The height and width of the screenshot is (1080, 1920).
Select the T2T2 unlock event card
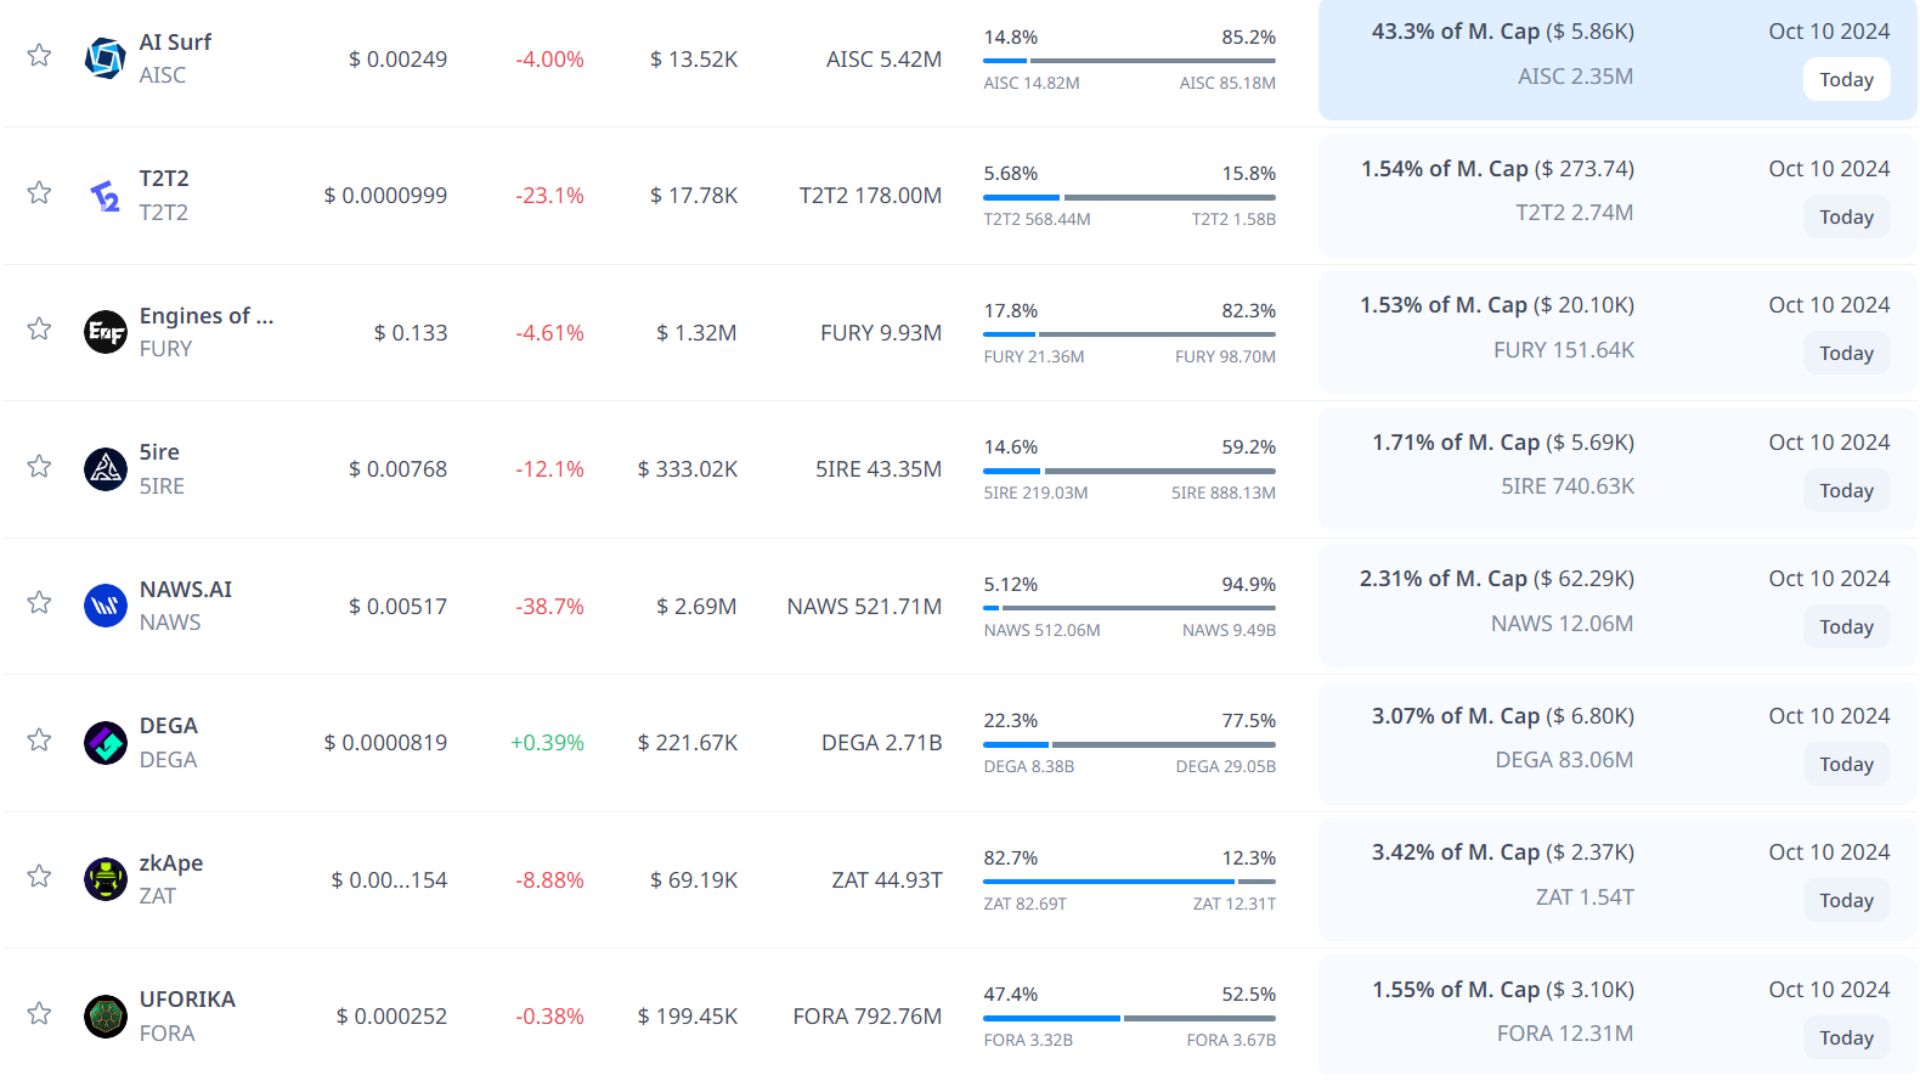click(x=1617, y=196)
